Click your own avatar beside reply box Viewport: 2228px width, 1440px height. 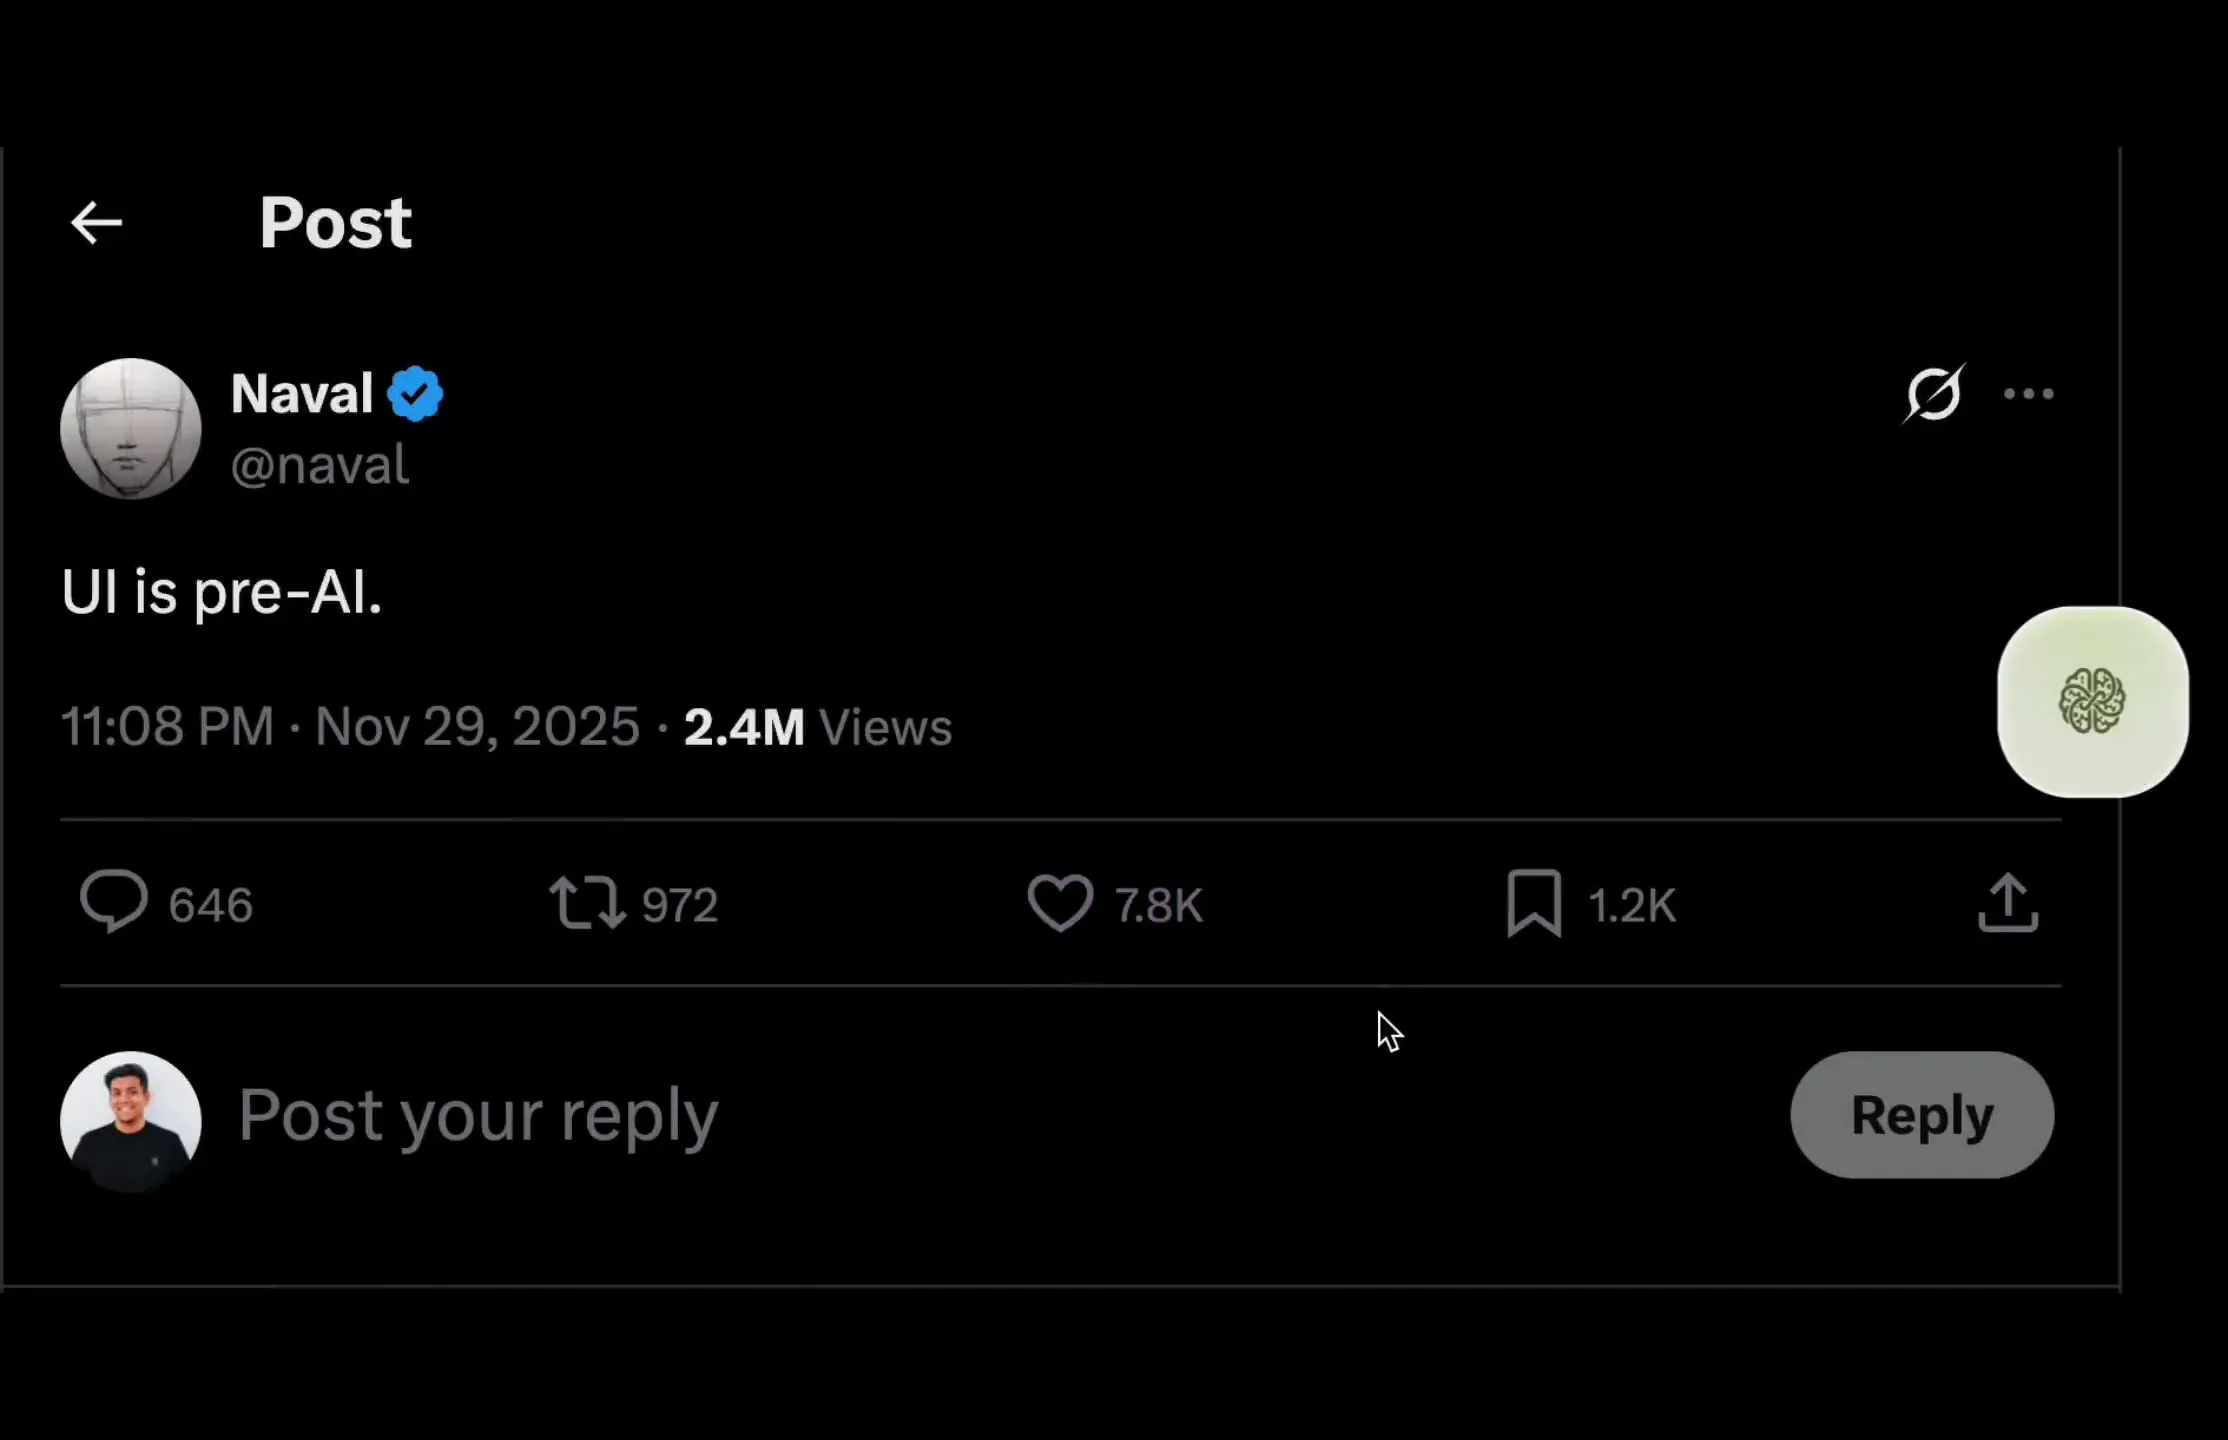click(131, 1120)
